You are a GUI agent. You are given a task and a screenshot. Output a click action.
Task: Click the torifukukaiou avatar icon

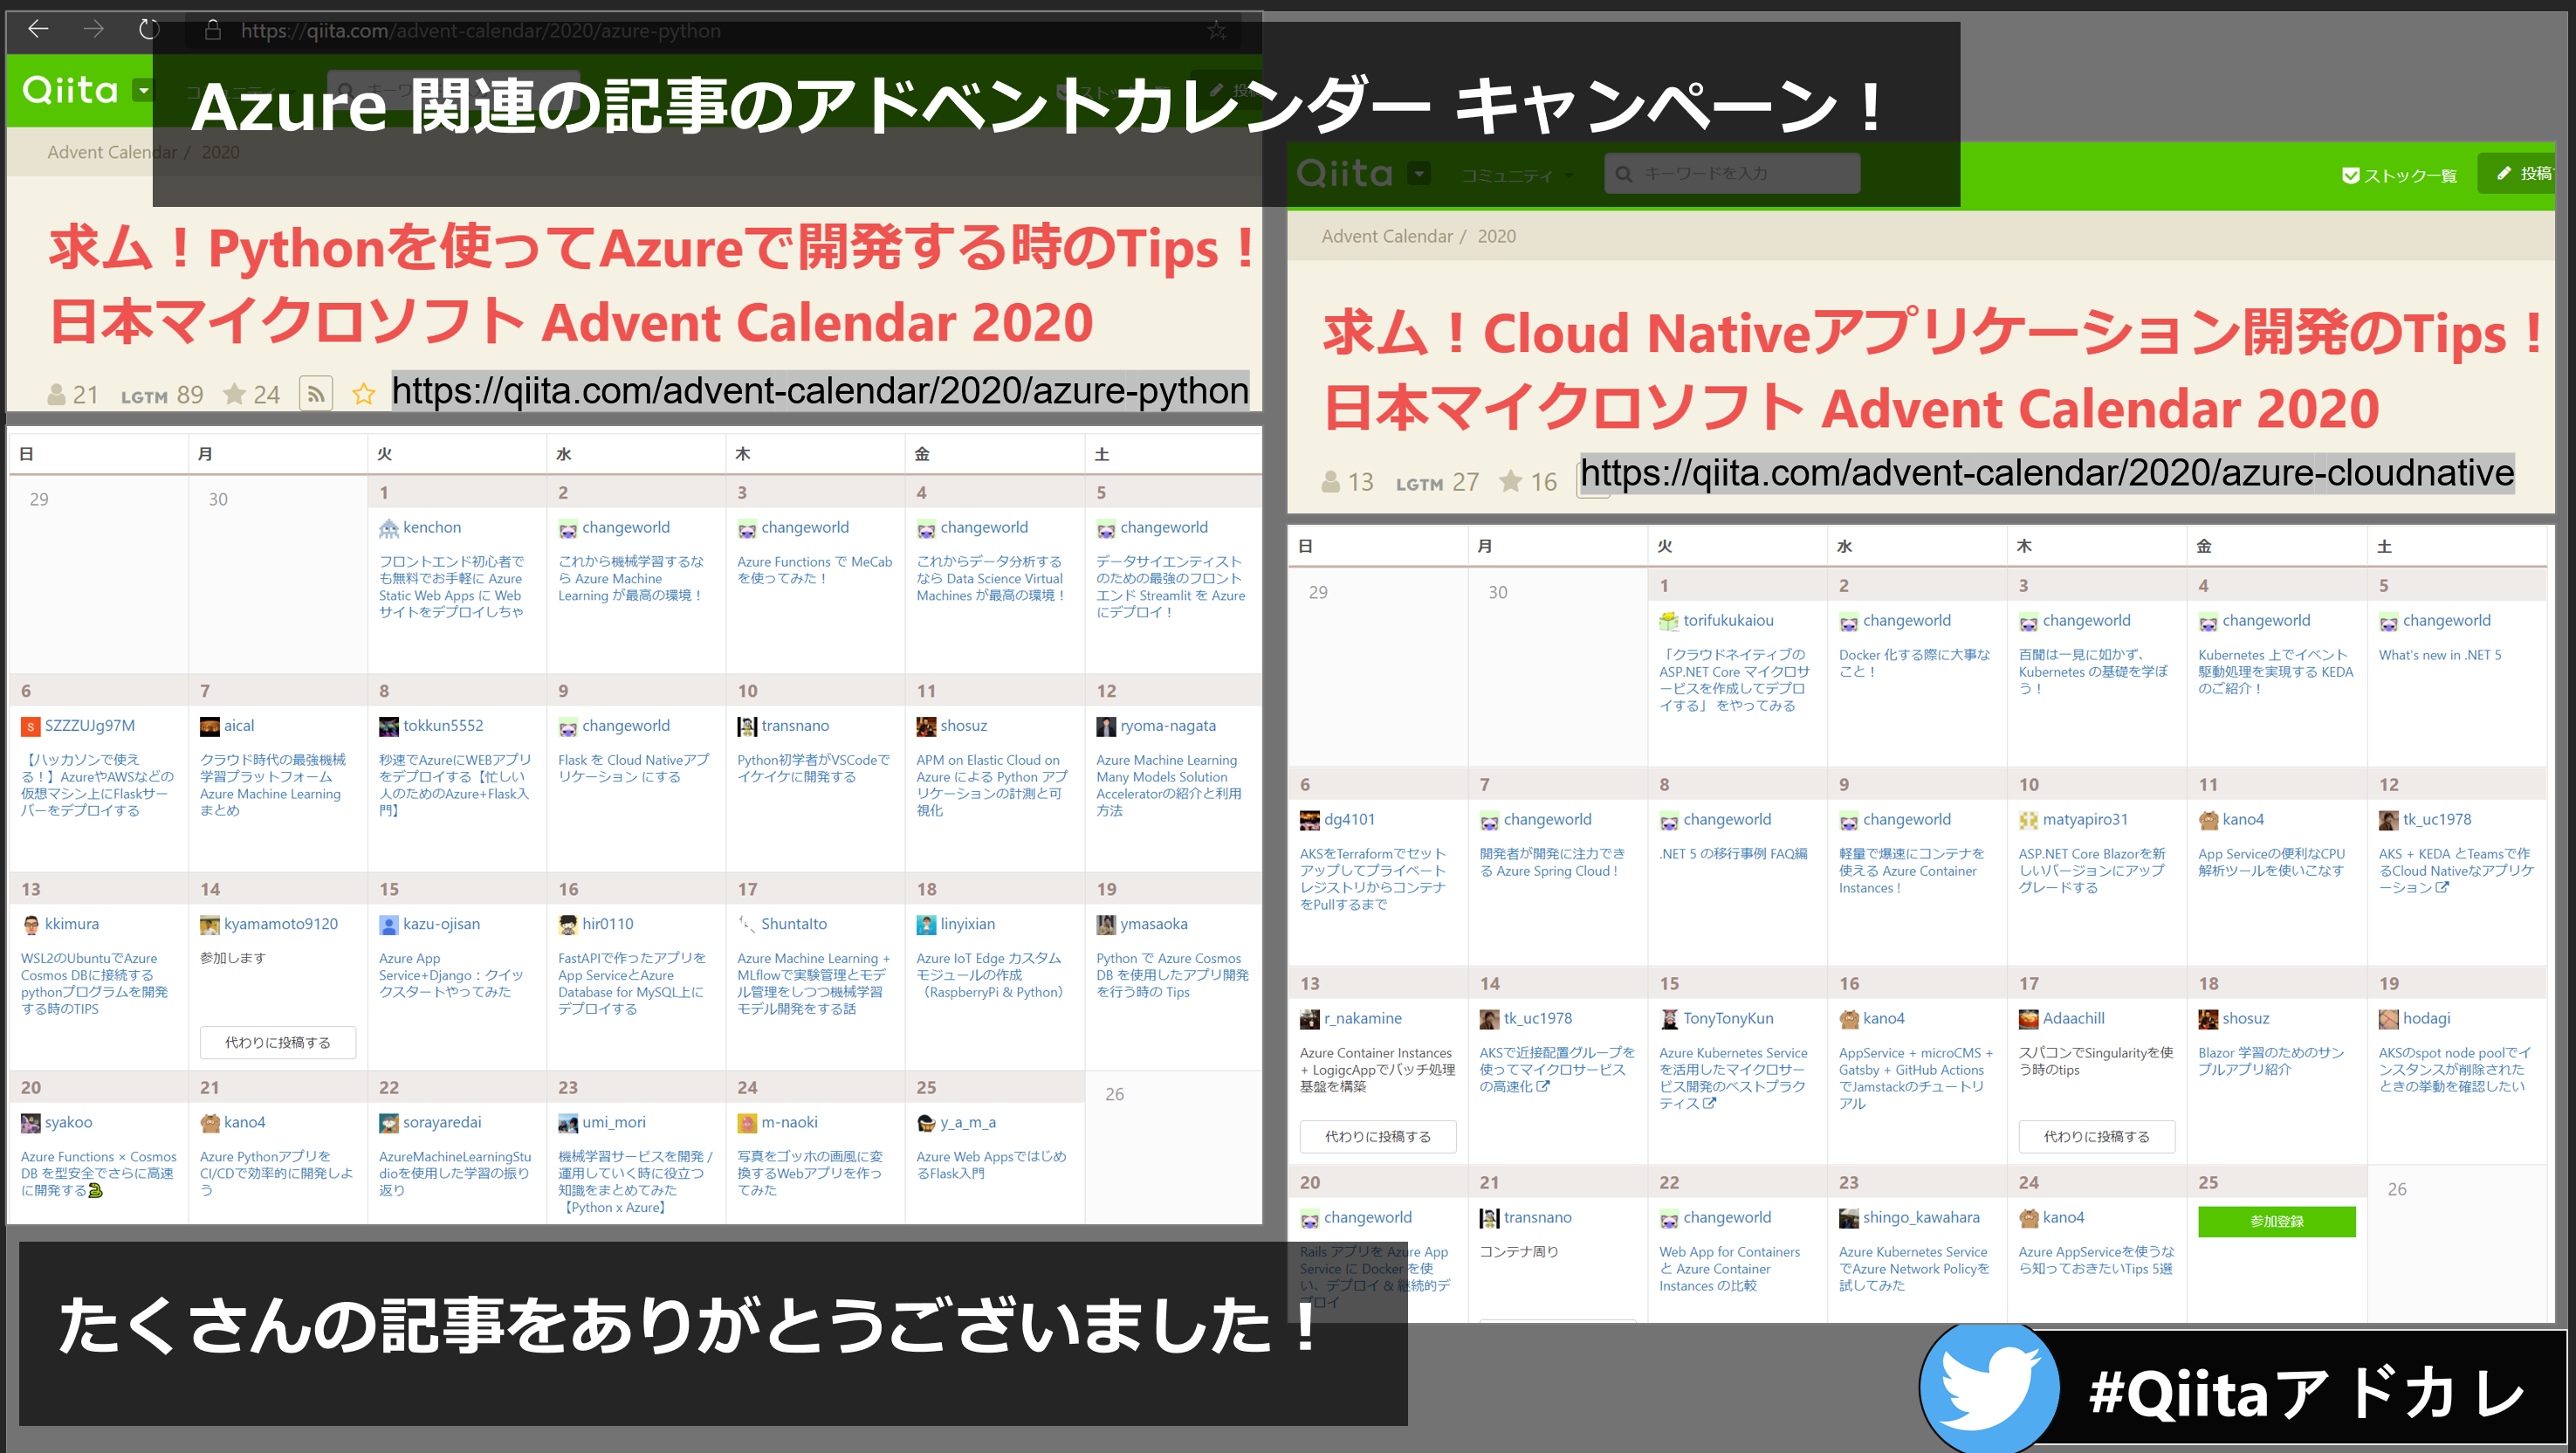[x=1668, y=621]
